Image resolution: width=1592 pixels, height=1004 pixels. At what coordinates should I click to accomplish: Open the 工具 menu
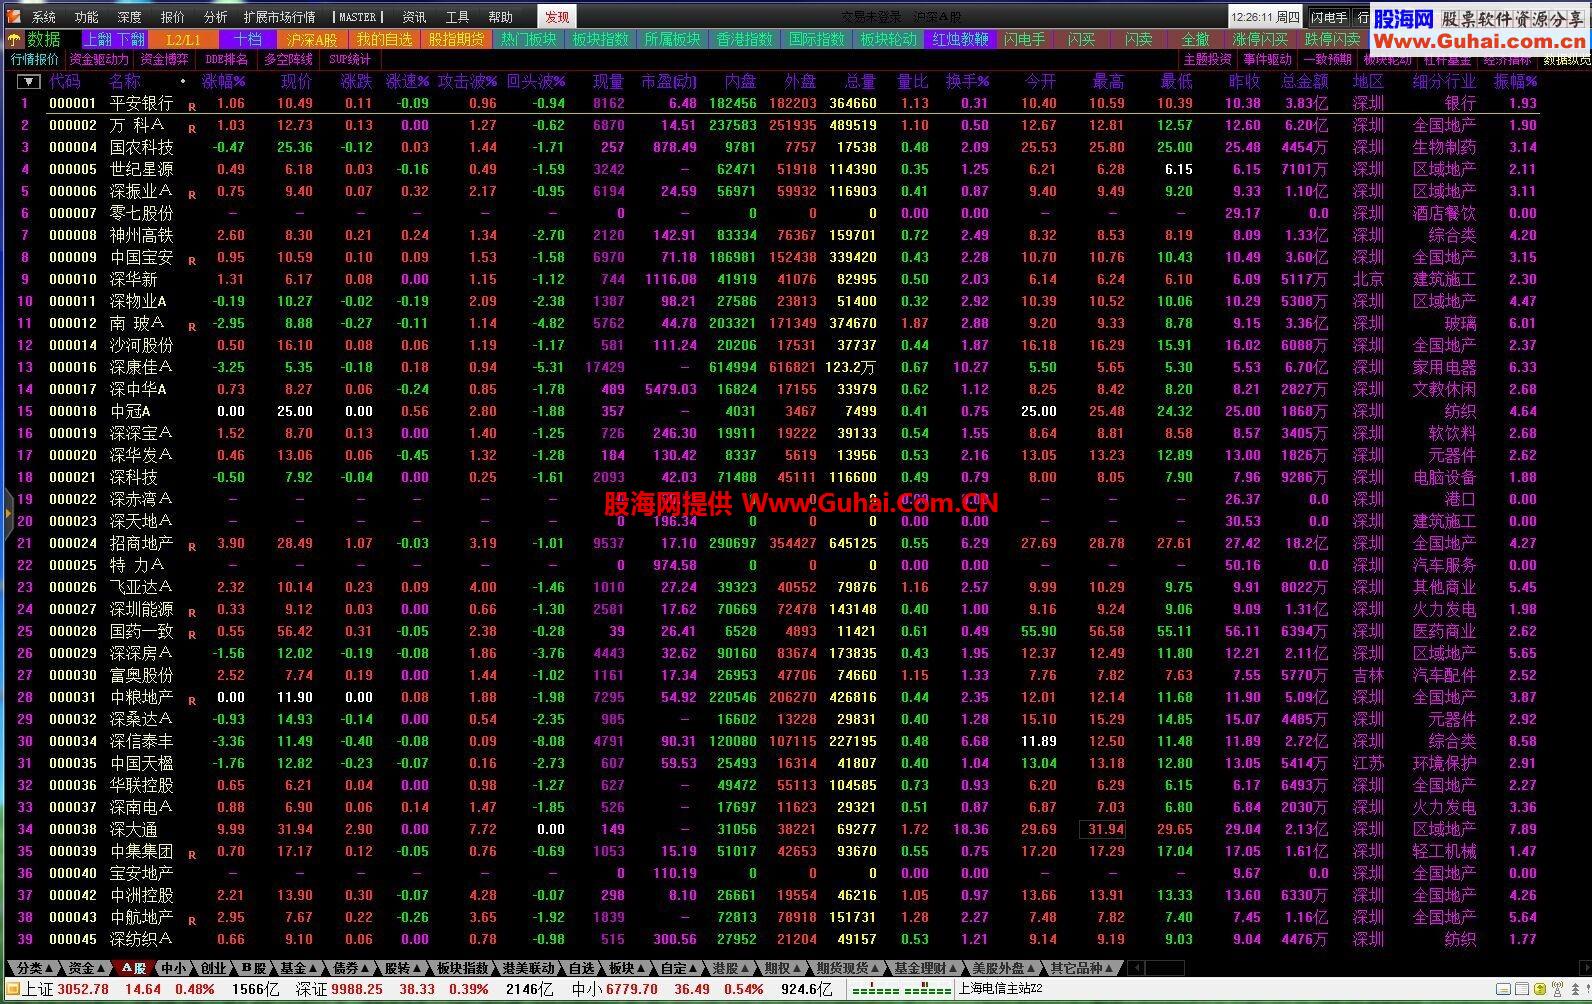(457, 17)
